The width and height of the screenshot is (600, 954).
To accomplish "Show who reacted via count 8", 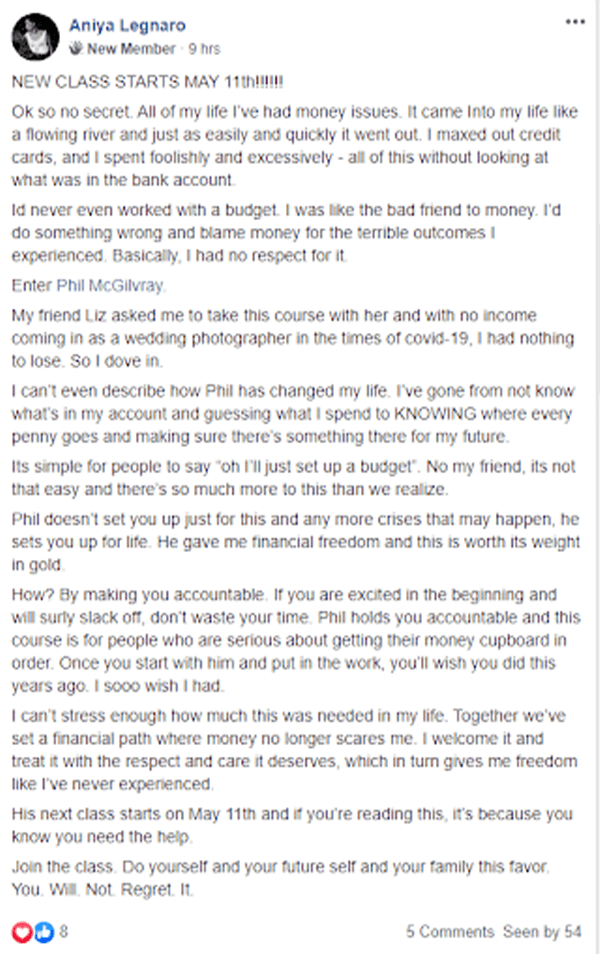I will 63,931.
